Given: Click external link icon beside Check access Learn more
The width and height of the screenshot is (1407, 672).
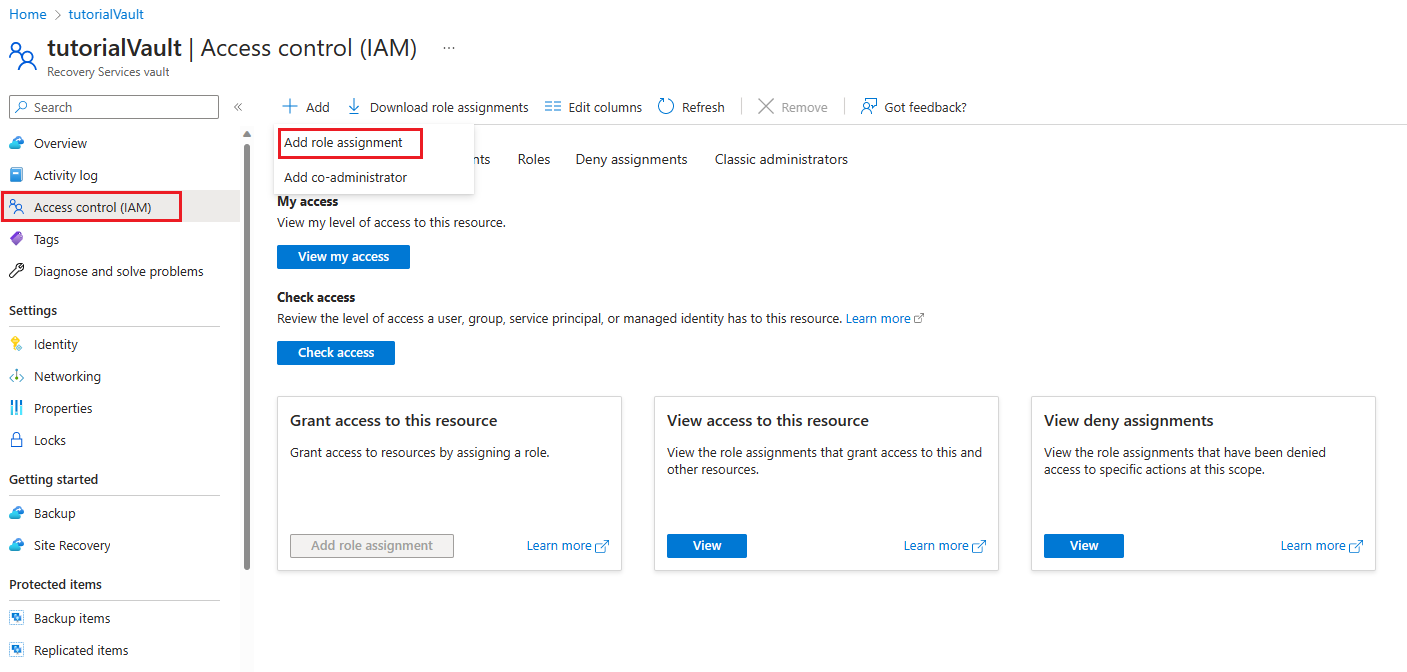Looking at the screenshot, I should click(x=919, y=319).
